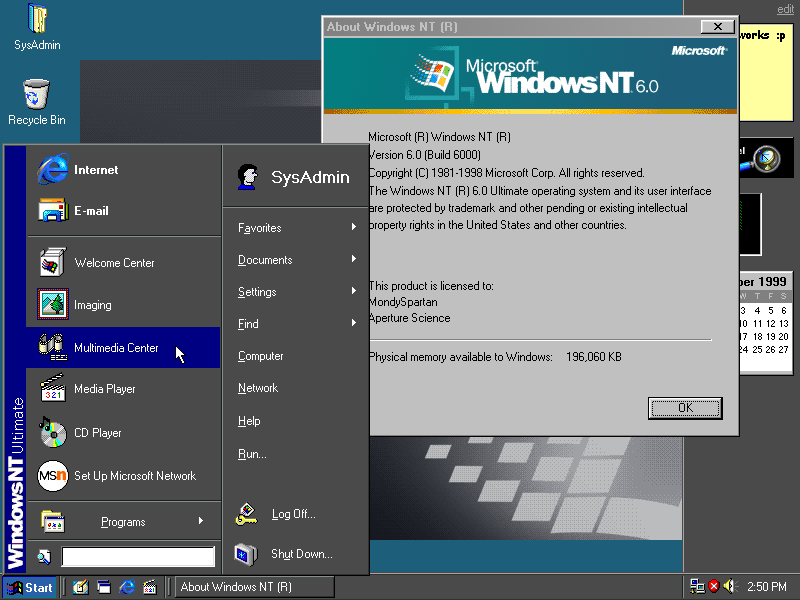Open the Multimedia Center icon
Viewport: 800px width, 600px height.
[53, 347]
